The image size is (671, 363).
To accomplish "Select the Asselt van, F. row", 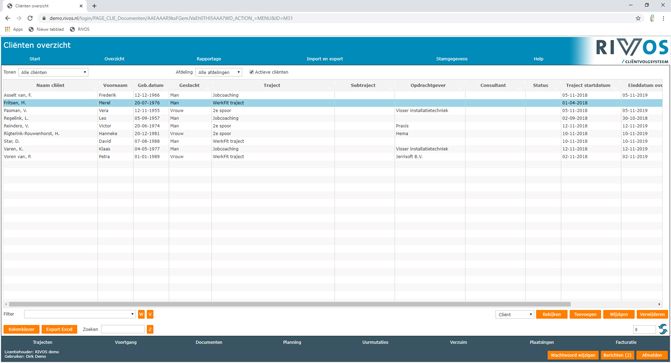I will (x=333, y=95).
